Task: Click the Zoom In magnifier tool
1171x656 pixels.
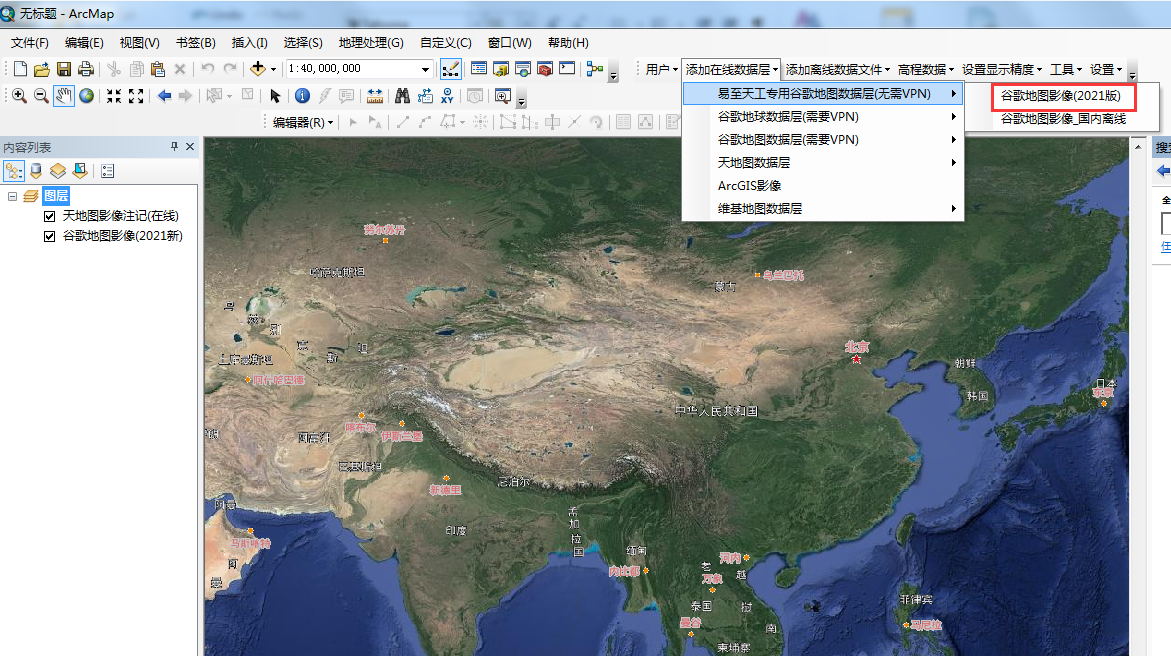Action: pyautogui.click(x=19, y=96)
